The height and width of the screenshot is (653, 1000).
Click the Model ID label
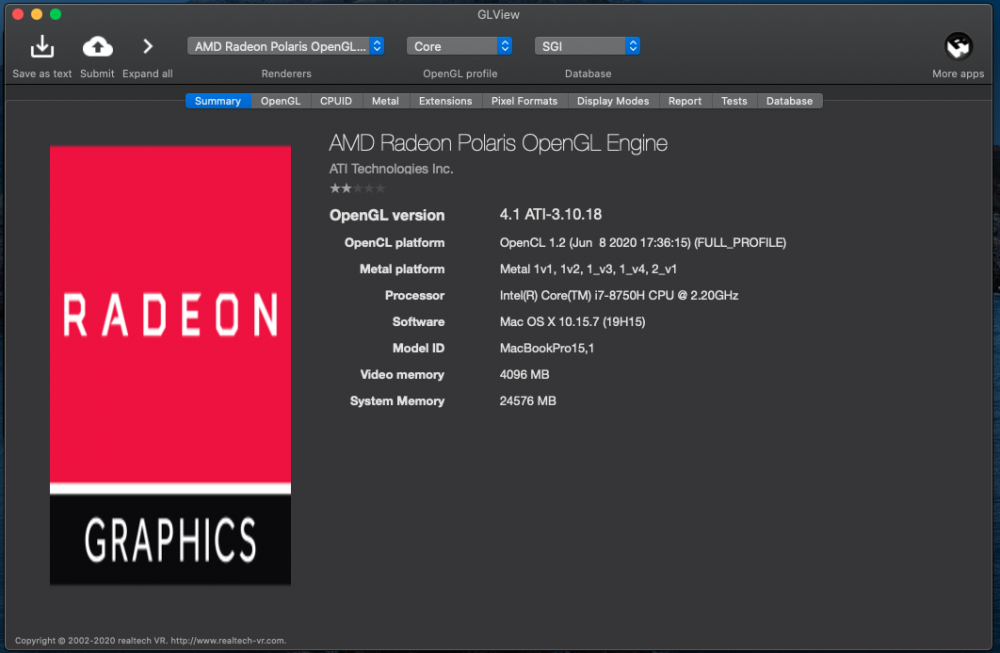pos(418,348)
